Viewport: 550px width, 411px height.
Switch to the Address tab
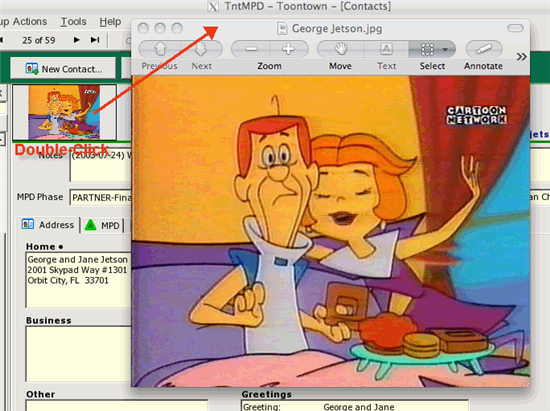(48, 225)
